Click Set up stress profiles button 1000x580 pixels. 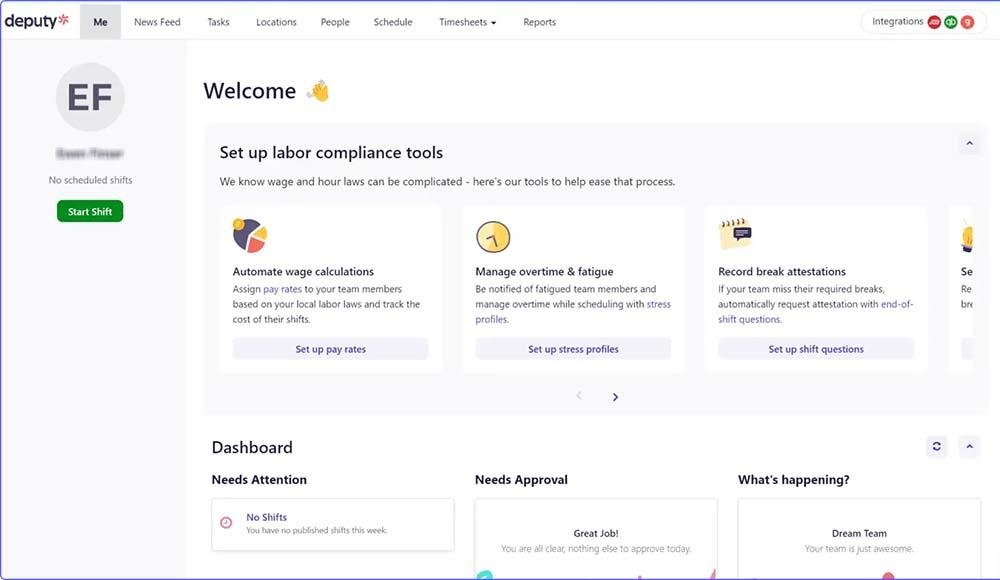pos(573,349)
